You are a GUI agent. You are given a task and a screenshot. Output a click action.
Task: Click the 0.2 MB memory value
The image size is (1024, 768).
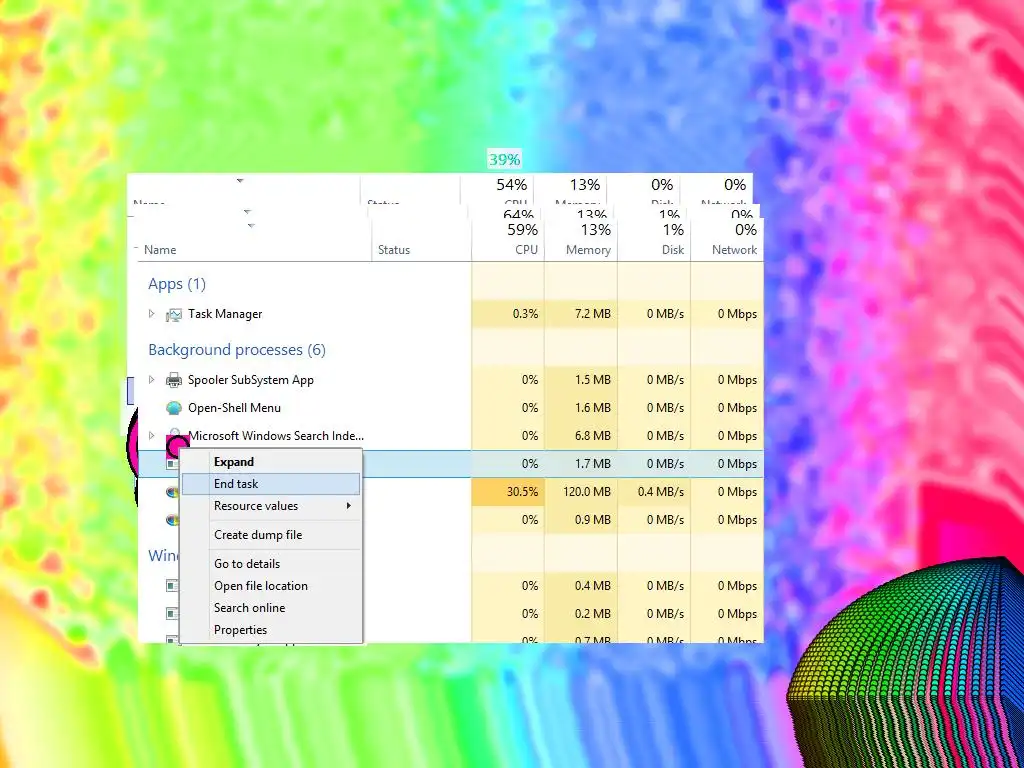[593, 614]
